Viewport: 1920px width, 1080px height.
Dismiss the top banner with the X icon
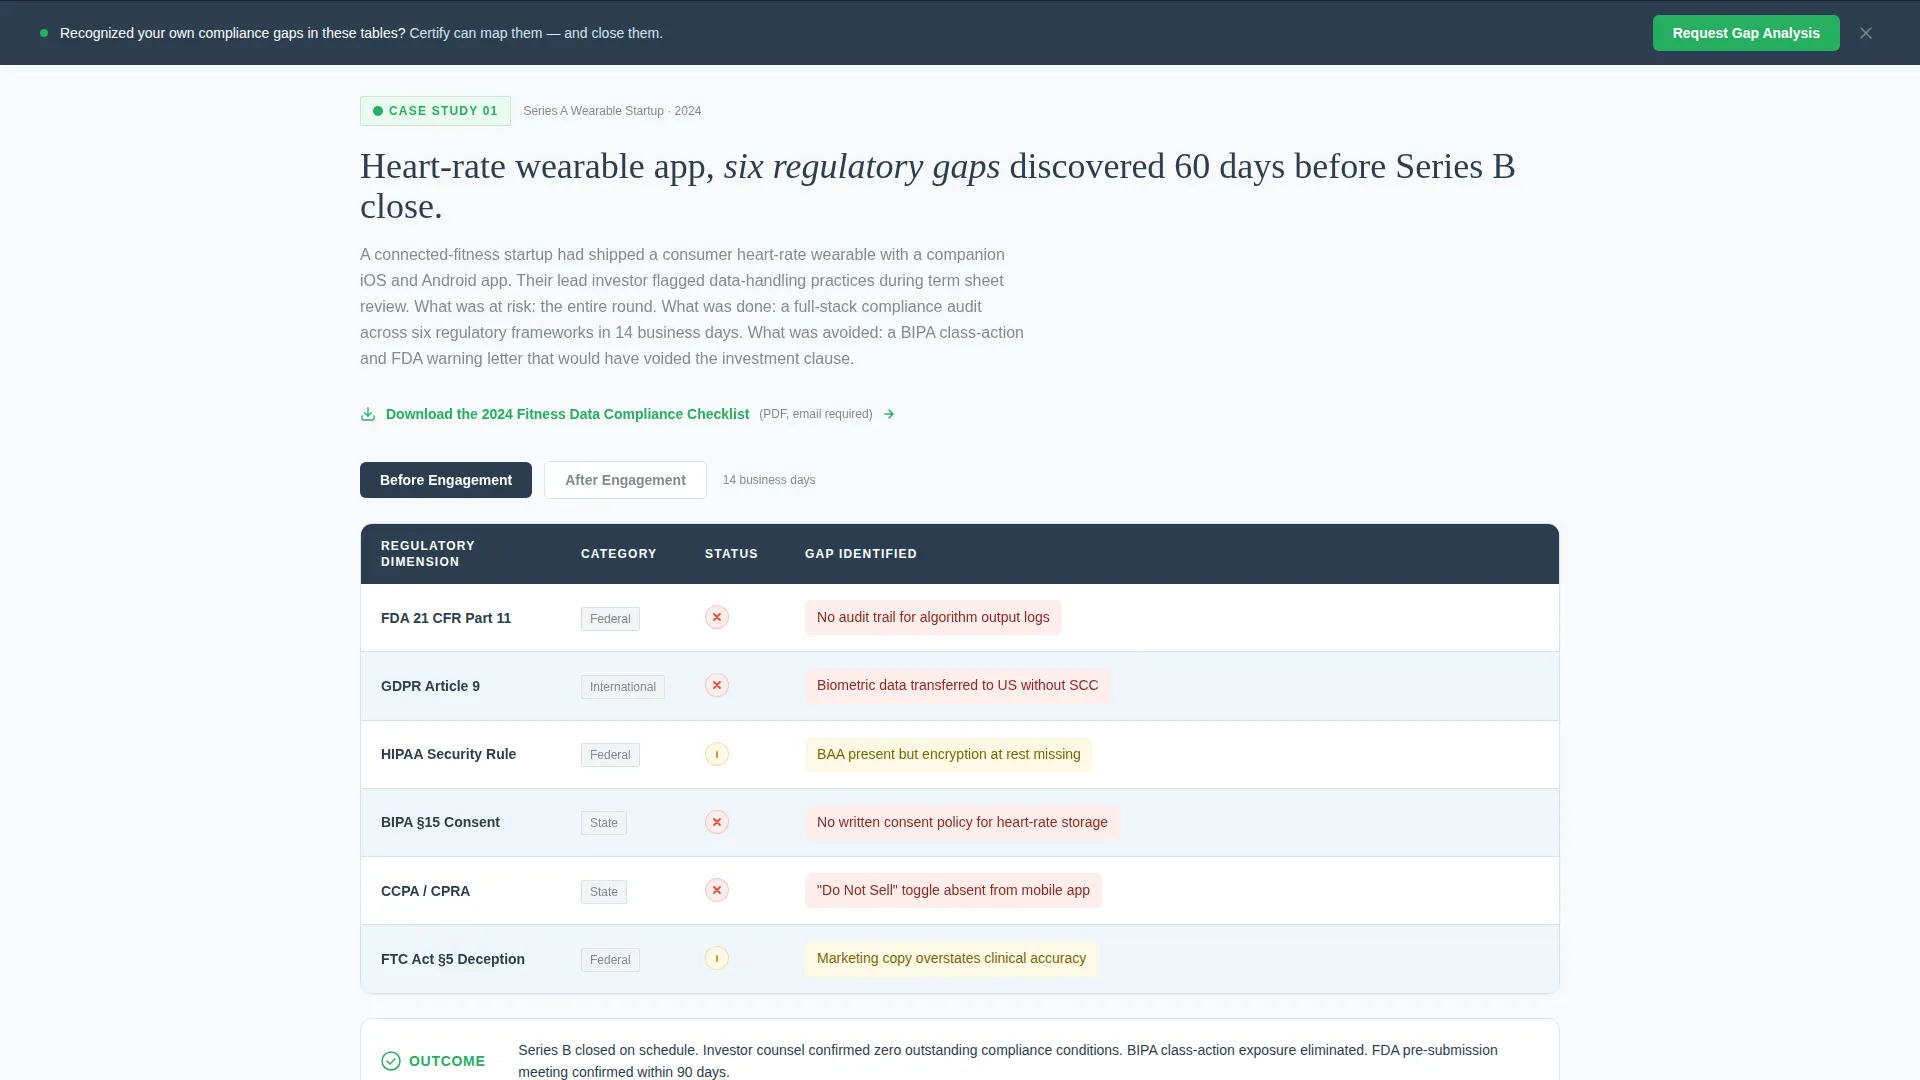(x=1866, y=33)
